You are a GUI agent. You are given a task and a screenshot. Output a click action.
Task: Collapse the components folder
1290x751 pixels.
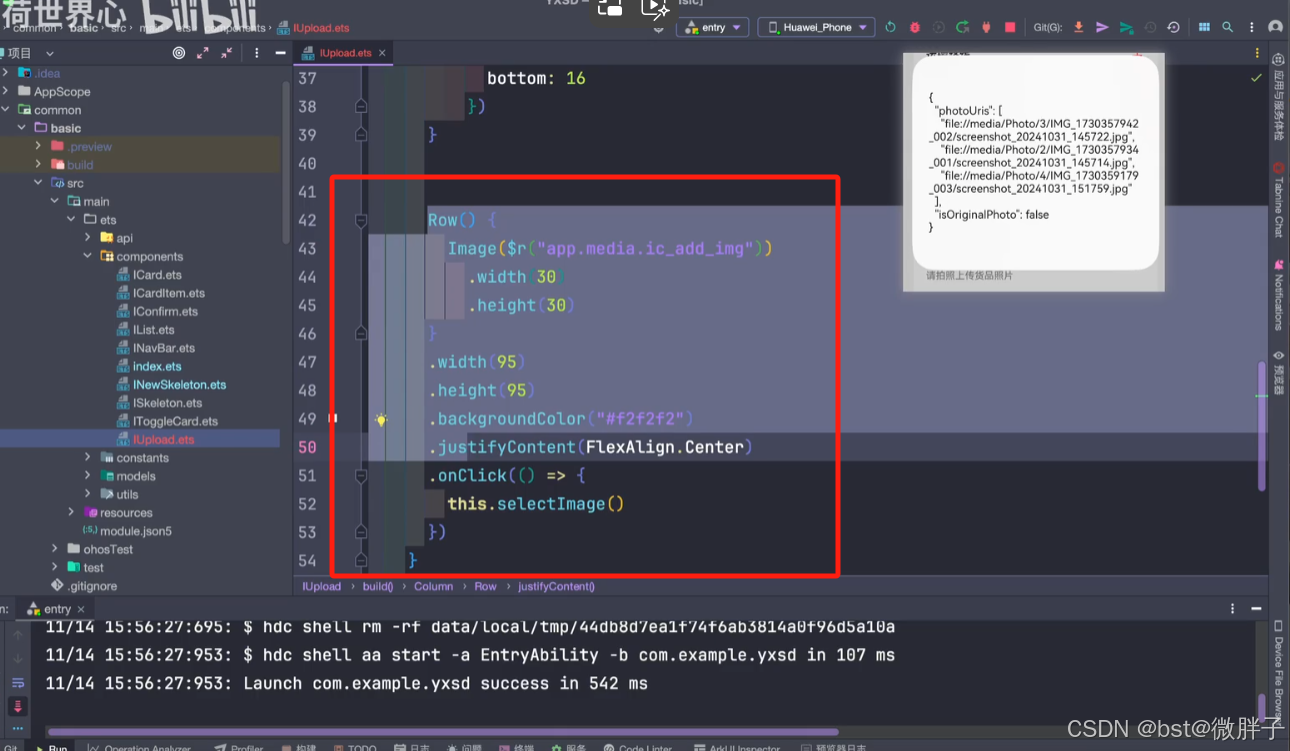click(88, 256)
